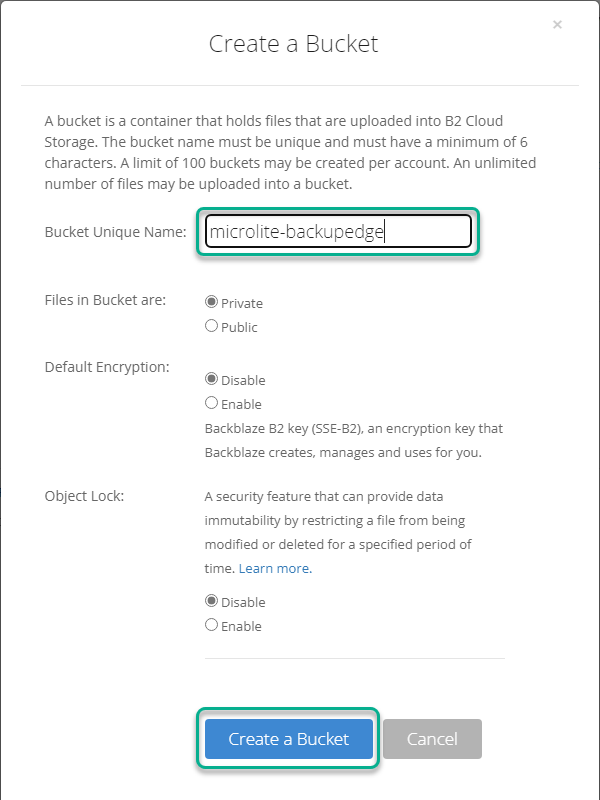
Task: Close the Create a Bucket dialog
Action: point(557,24)
